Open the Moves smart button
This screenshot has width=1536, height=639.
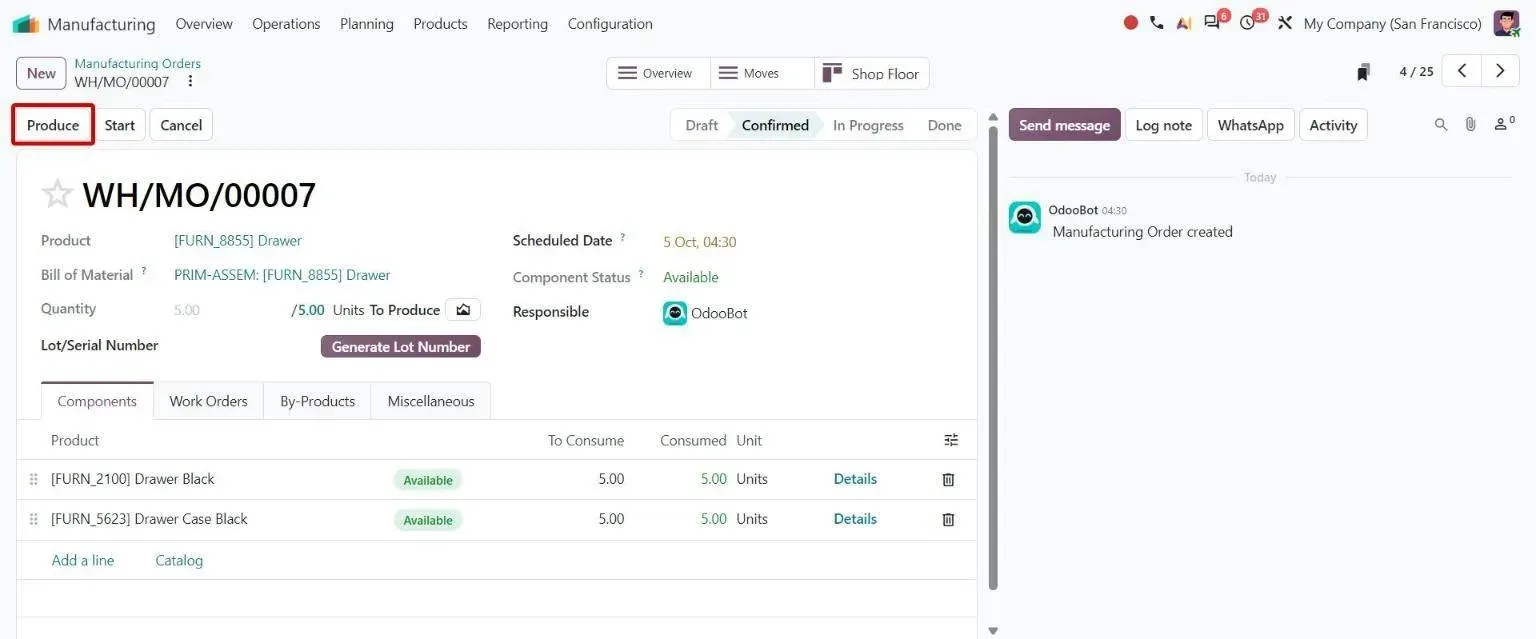coord(762,73)
